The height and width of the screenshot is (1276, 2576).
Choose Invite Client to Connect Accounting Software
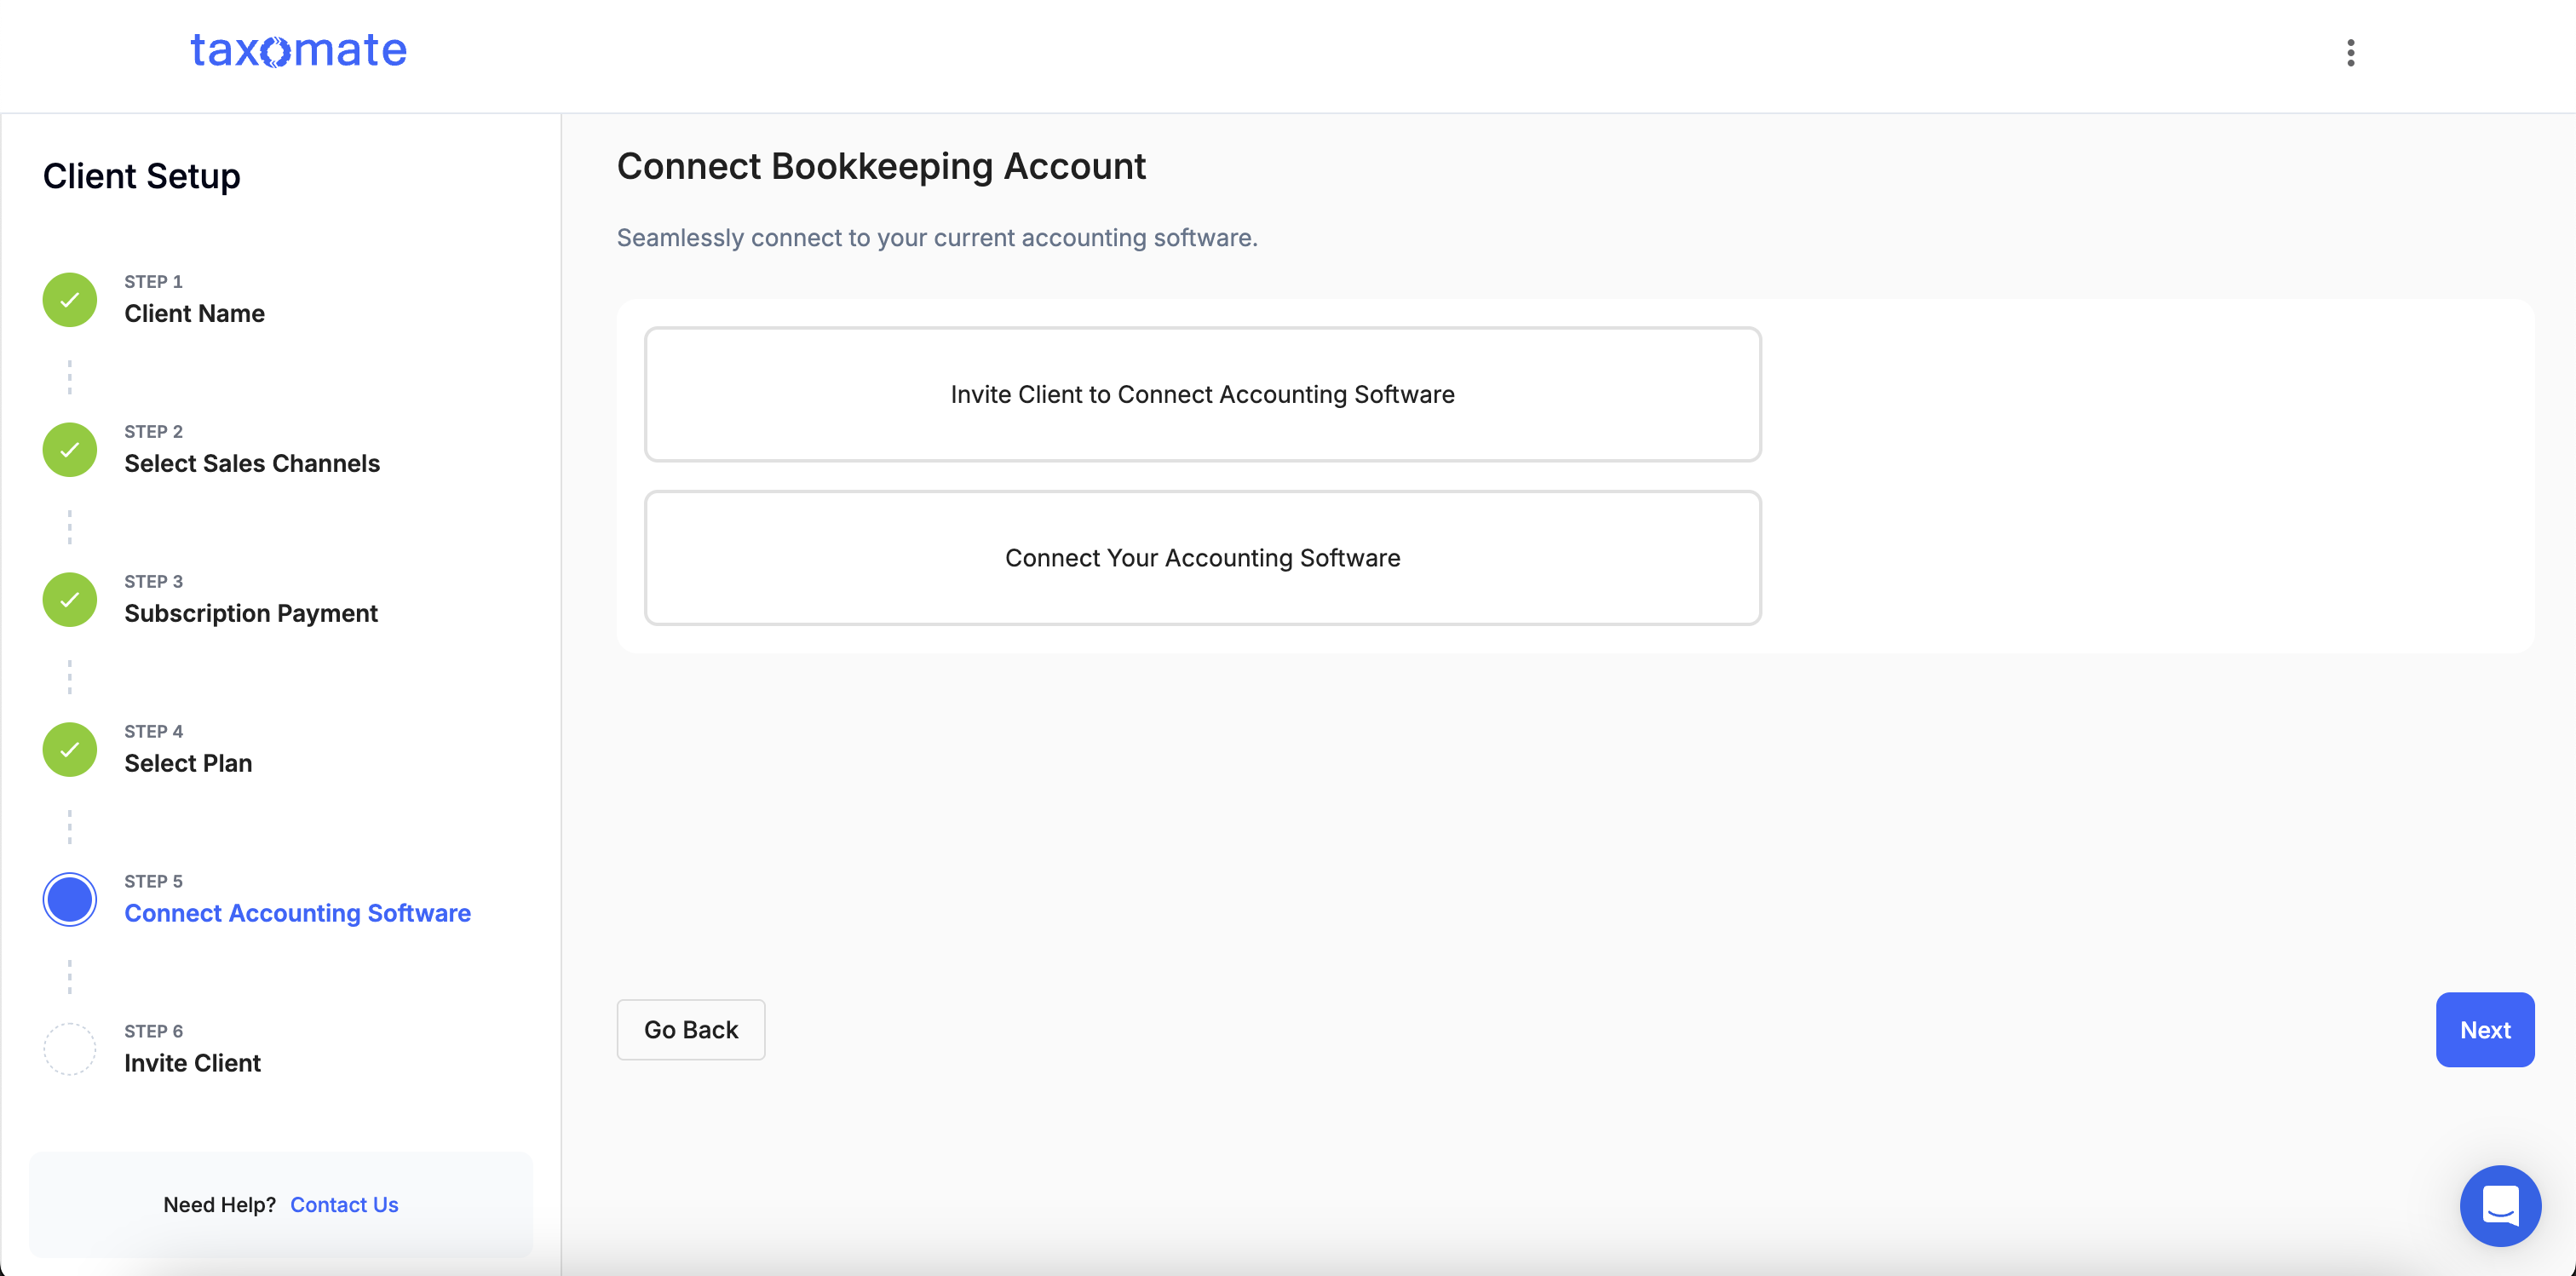pos(1202,394)
